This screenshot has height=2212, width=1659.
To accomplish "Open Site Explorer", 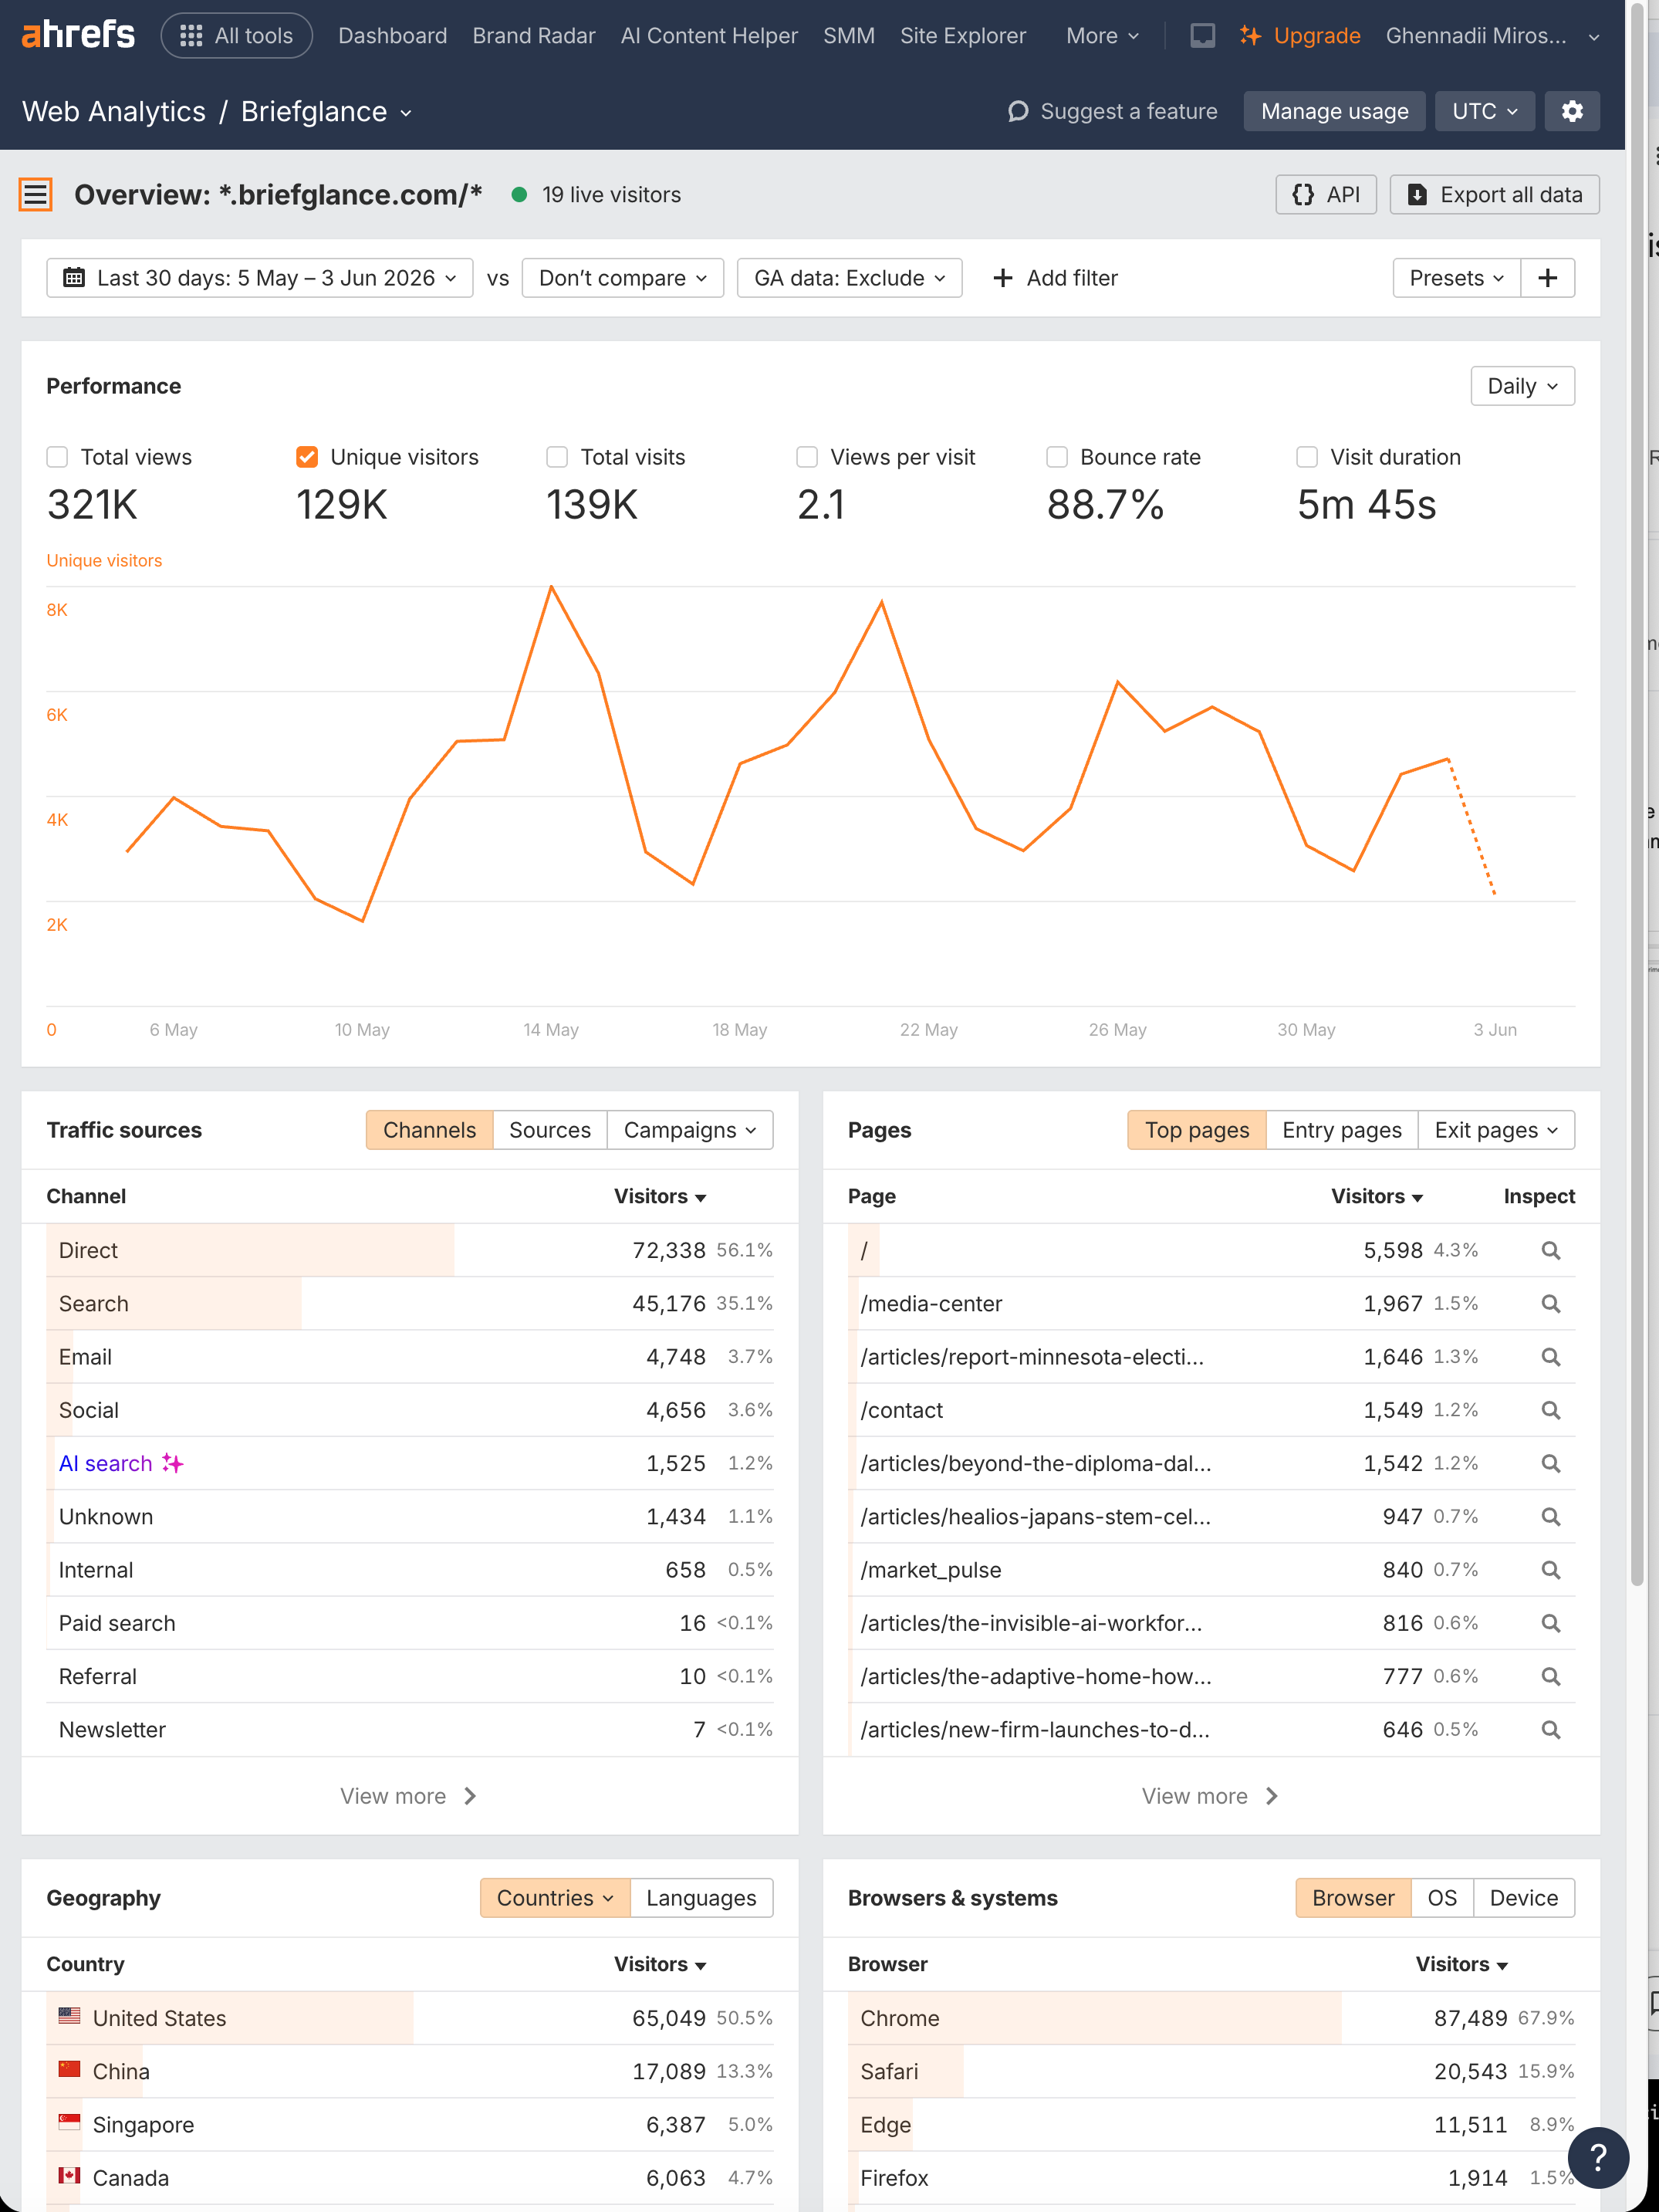I will [963, 36].
